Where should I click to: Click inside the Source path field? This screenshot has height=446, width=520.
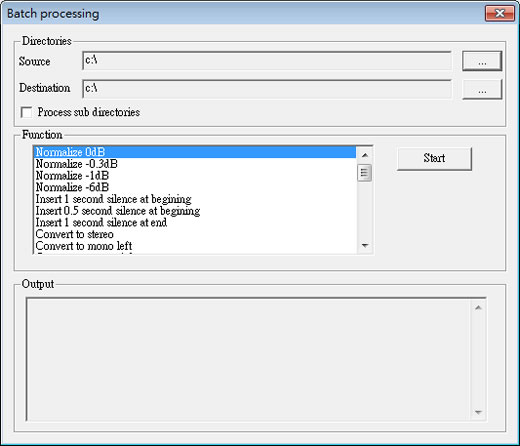[267, 61]
